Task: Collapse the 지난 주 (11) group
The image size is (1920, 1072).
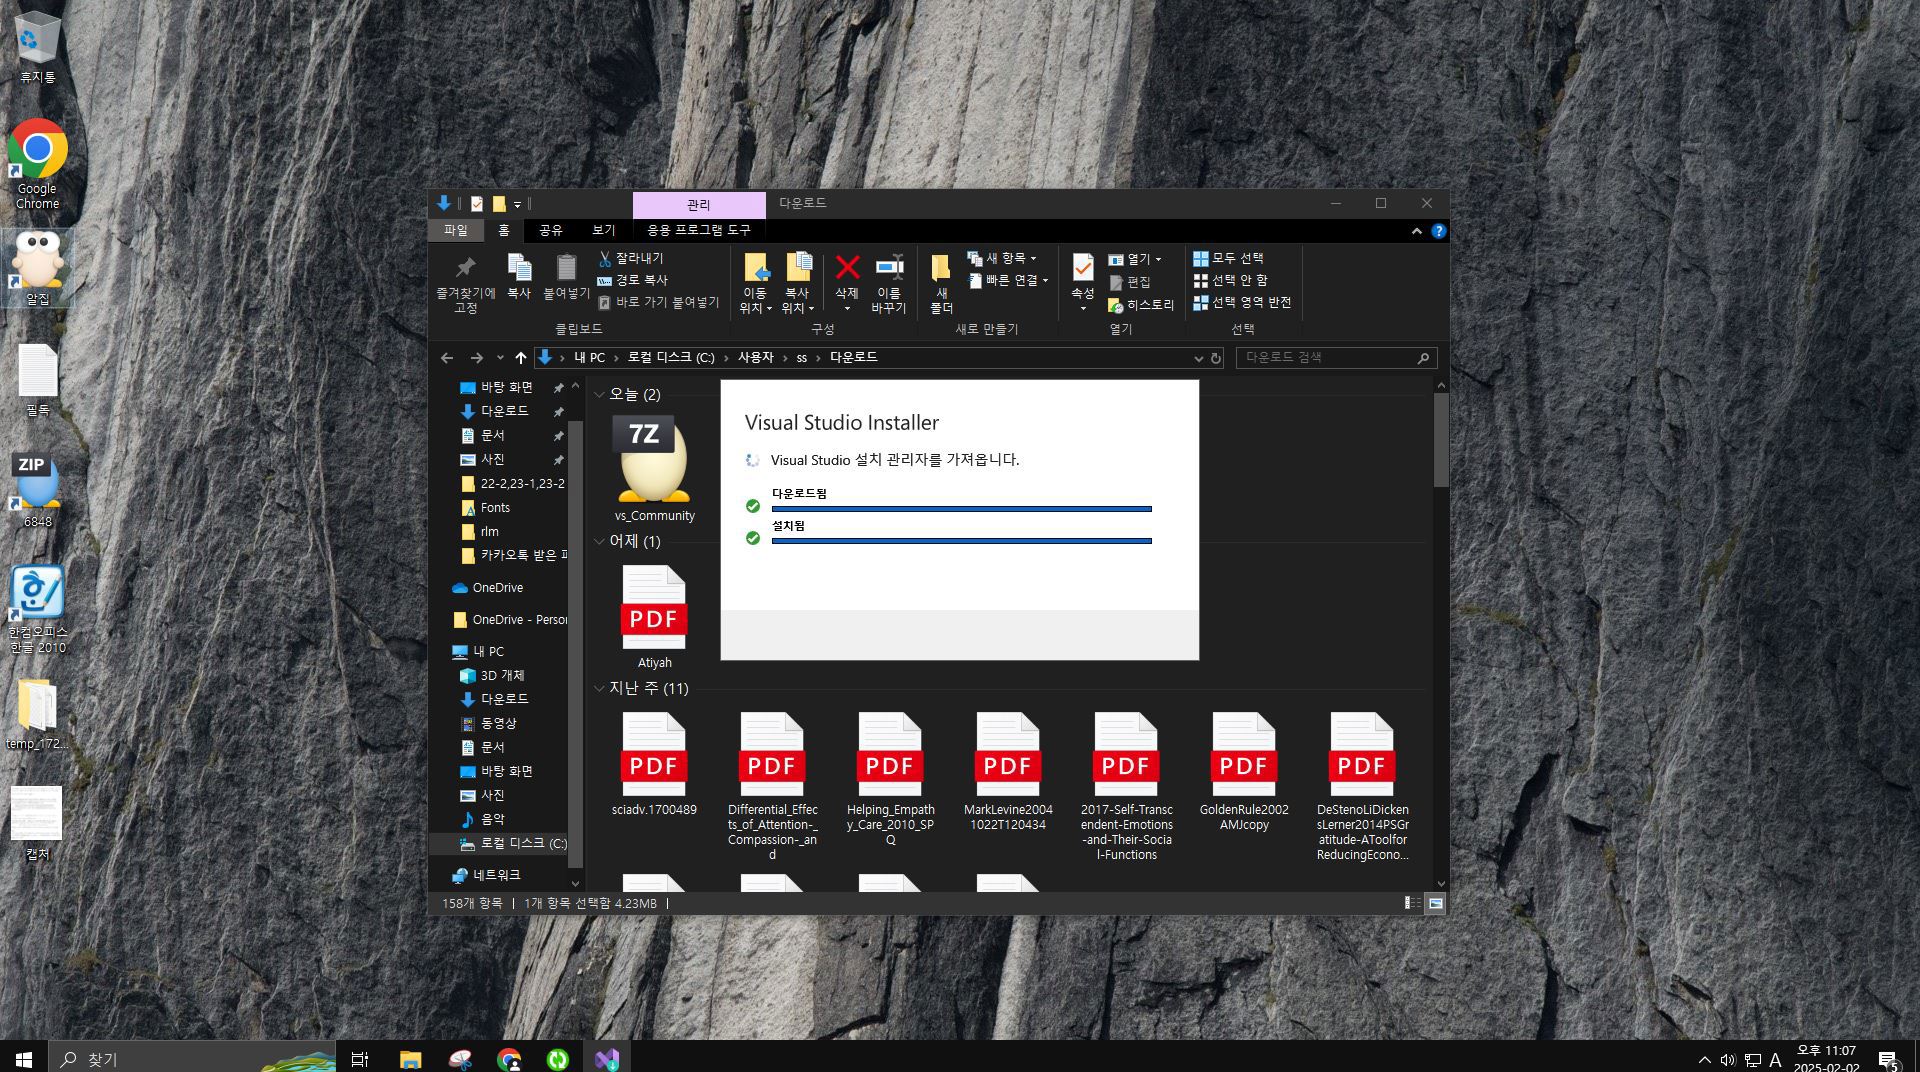Action: (x=599, y=689)
